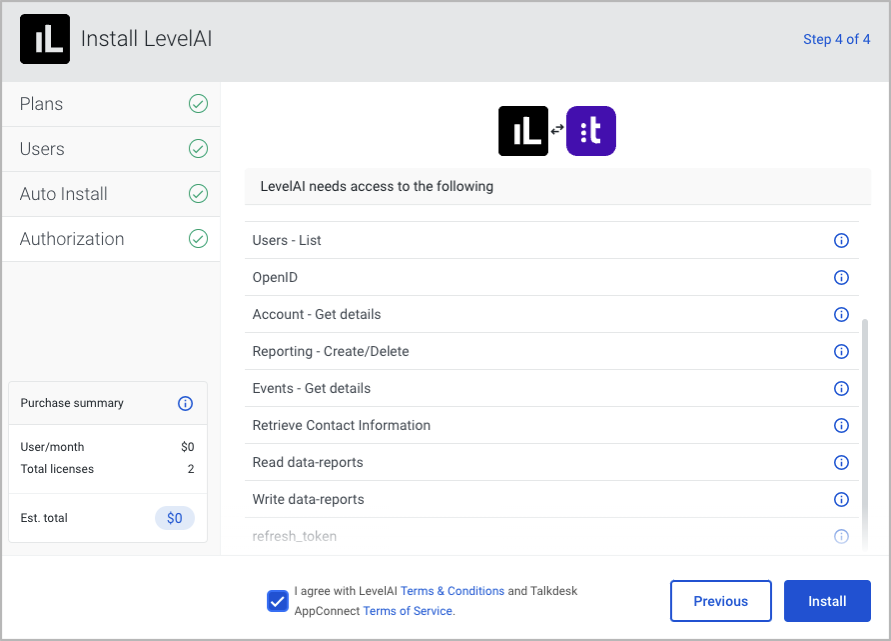Go to the Plans step

pos(111,104)
